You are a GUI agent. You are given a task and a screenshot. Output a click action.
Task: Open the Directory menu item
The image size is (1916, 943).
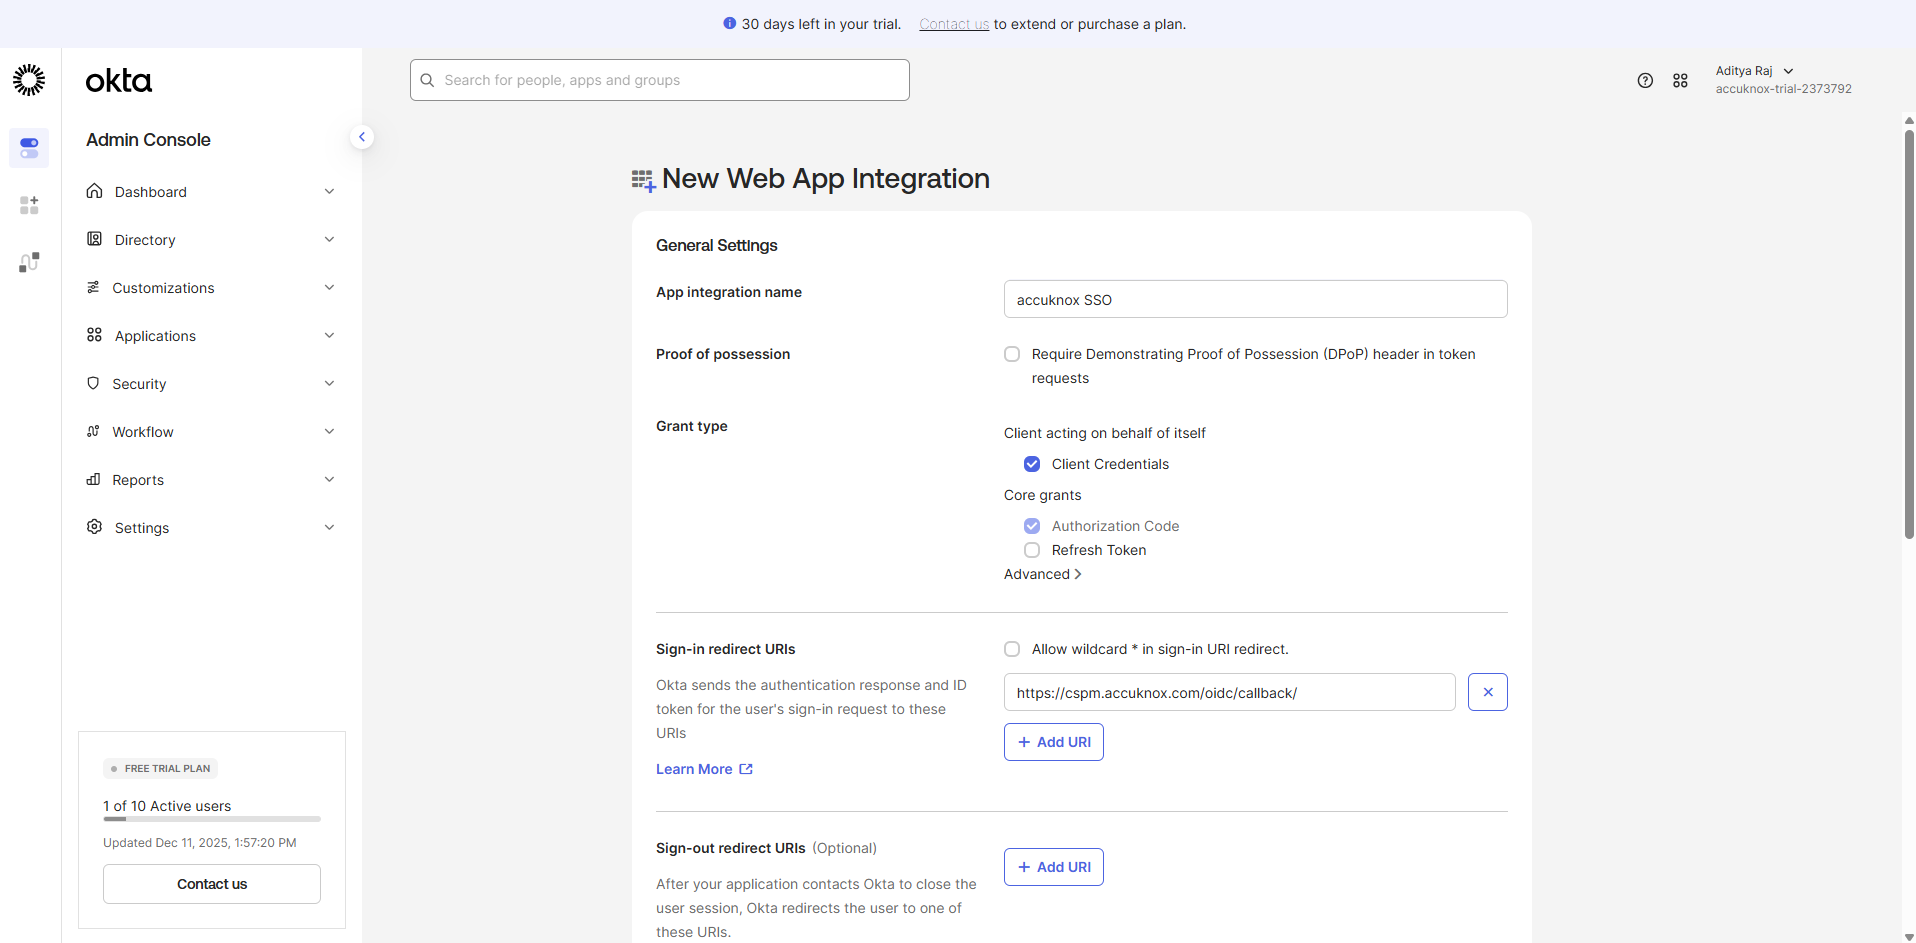pos(145,240)
